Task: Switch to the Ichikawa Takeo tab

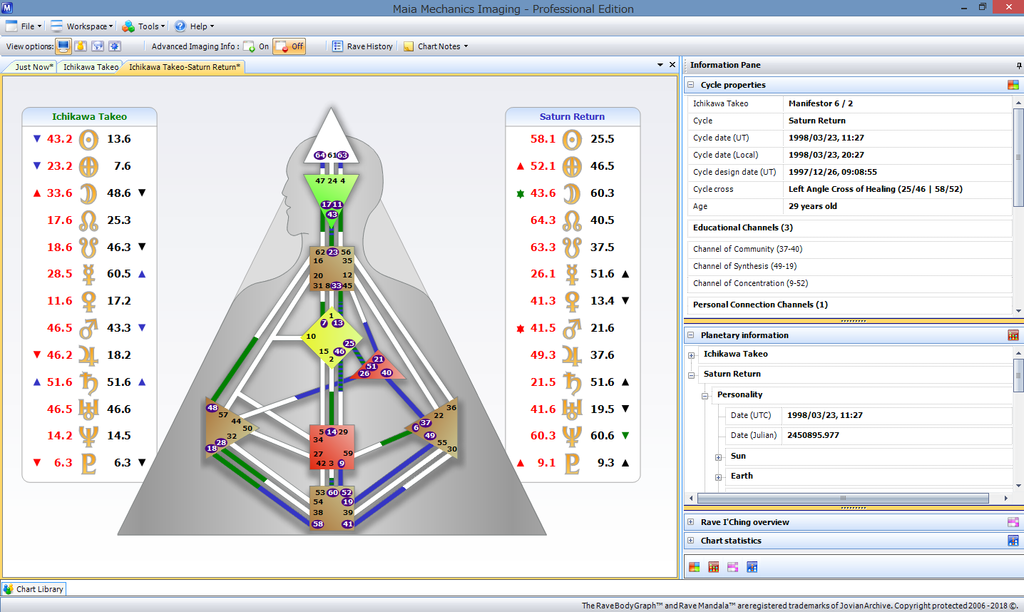Action: (x=90, y=67)
